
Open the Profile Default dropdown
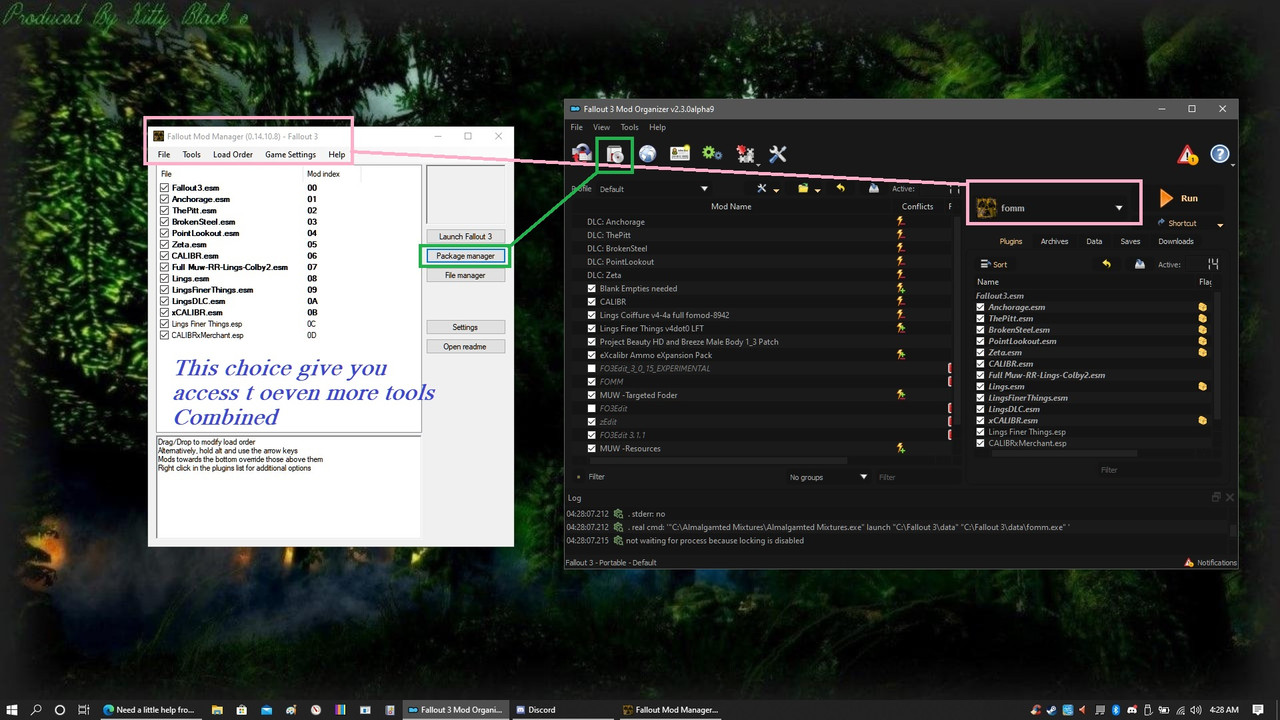(x=653, y=189)
